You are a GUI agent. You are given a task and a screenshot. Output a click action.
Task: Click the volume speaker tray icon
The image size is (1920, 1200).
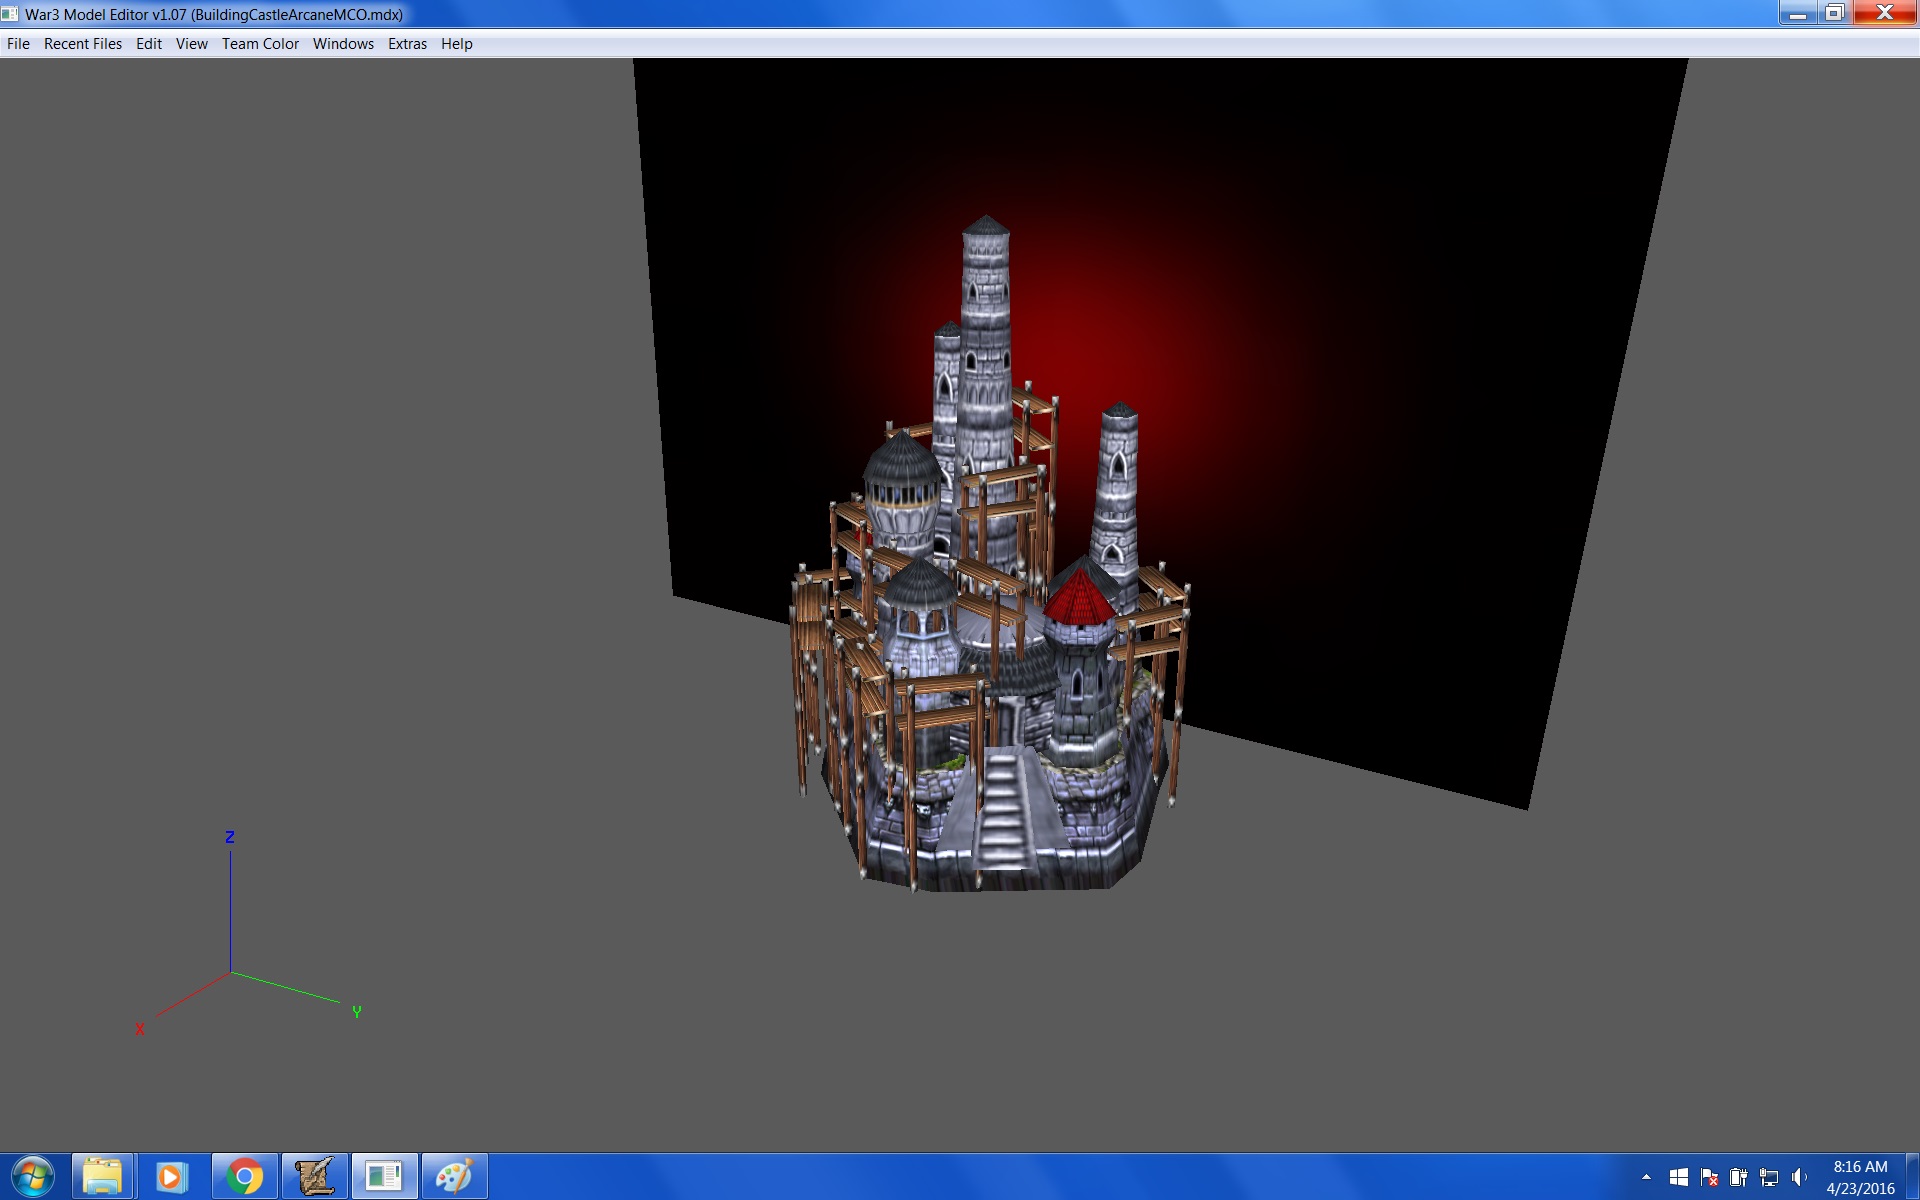1799,1177
